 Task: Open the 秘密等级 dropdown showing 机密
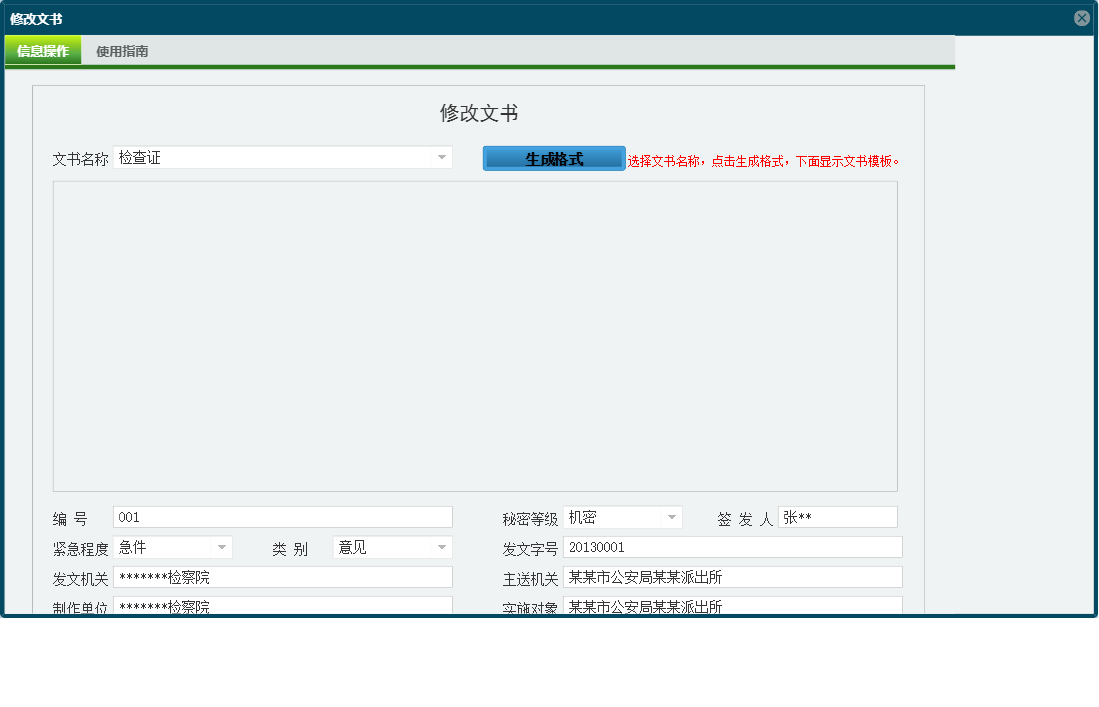coord(671,517)
